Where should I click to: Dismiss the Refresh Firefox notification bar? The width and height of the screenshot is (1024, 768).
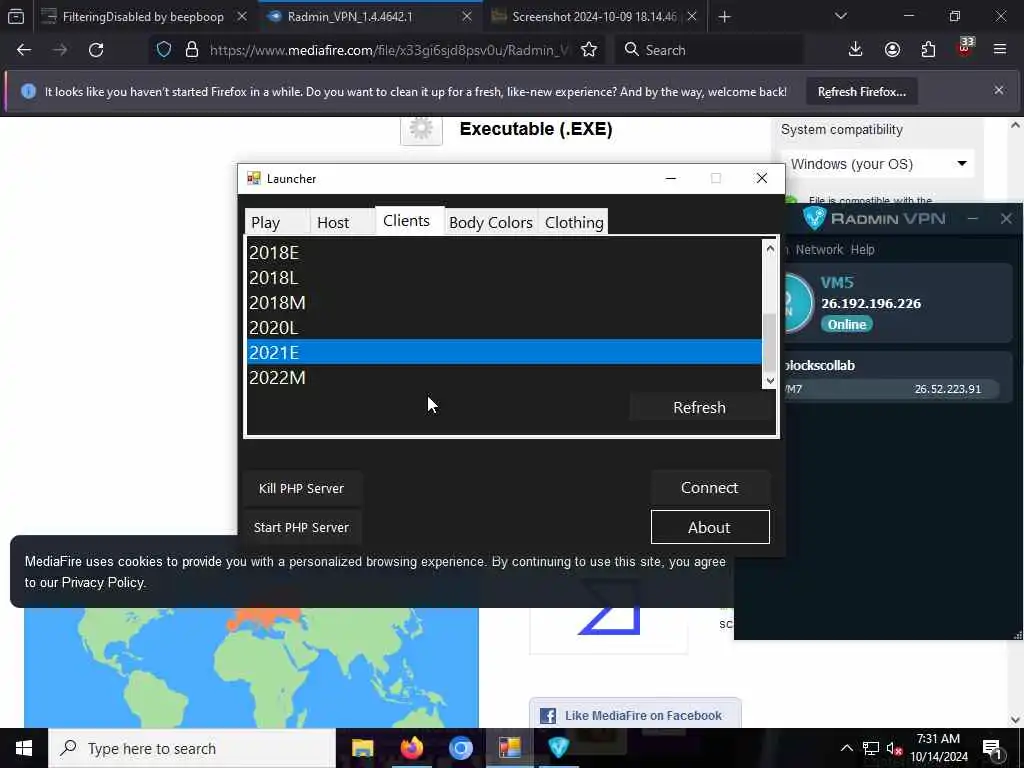tap(999, 90)
